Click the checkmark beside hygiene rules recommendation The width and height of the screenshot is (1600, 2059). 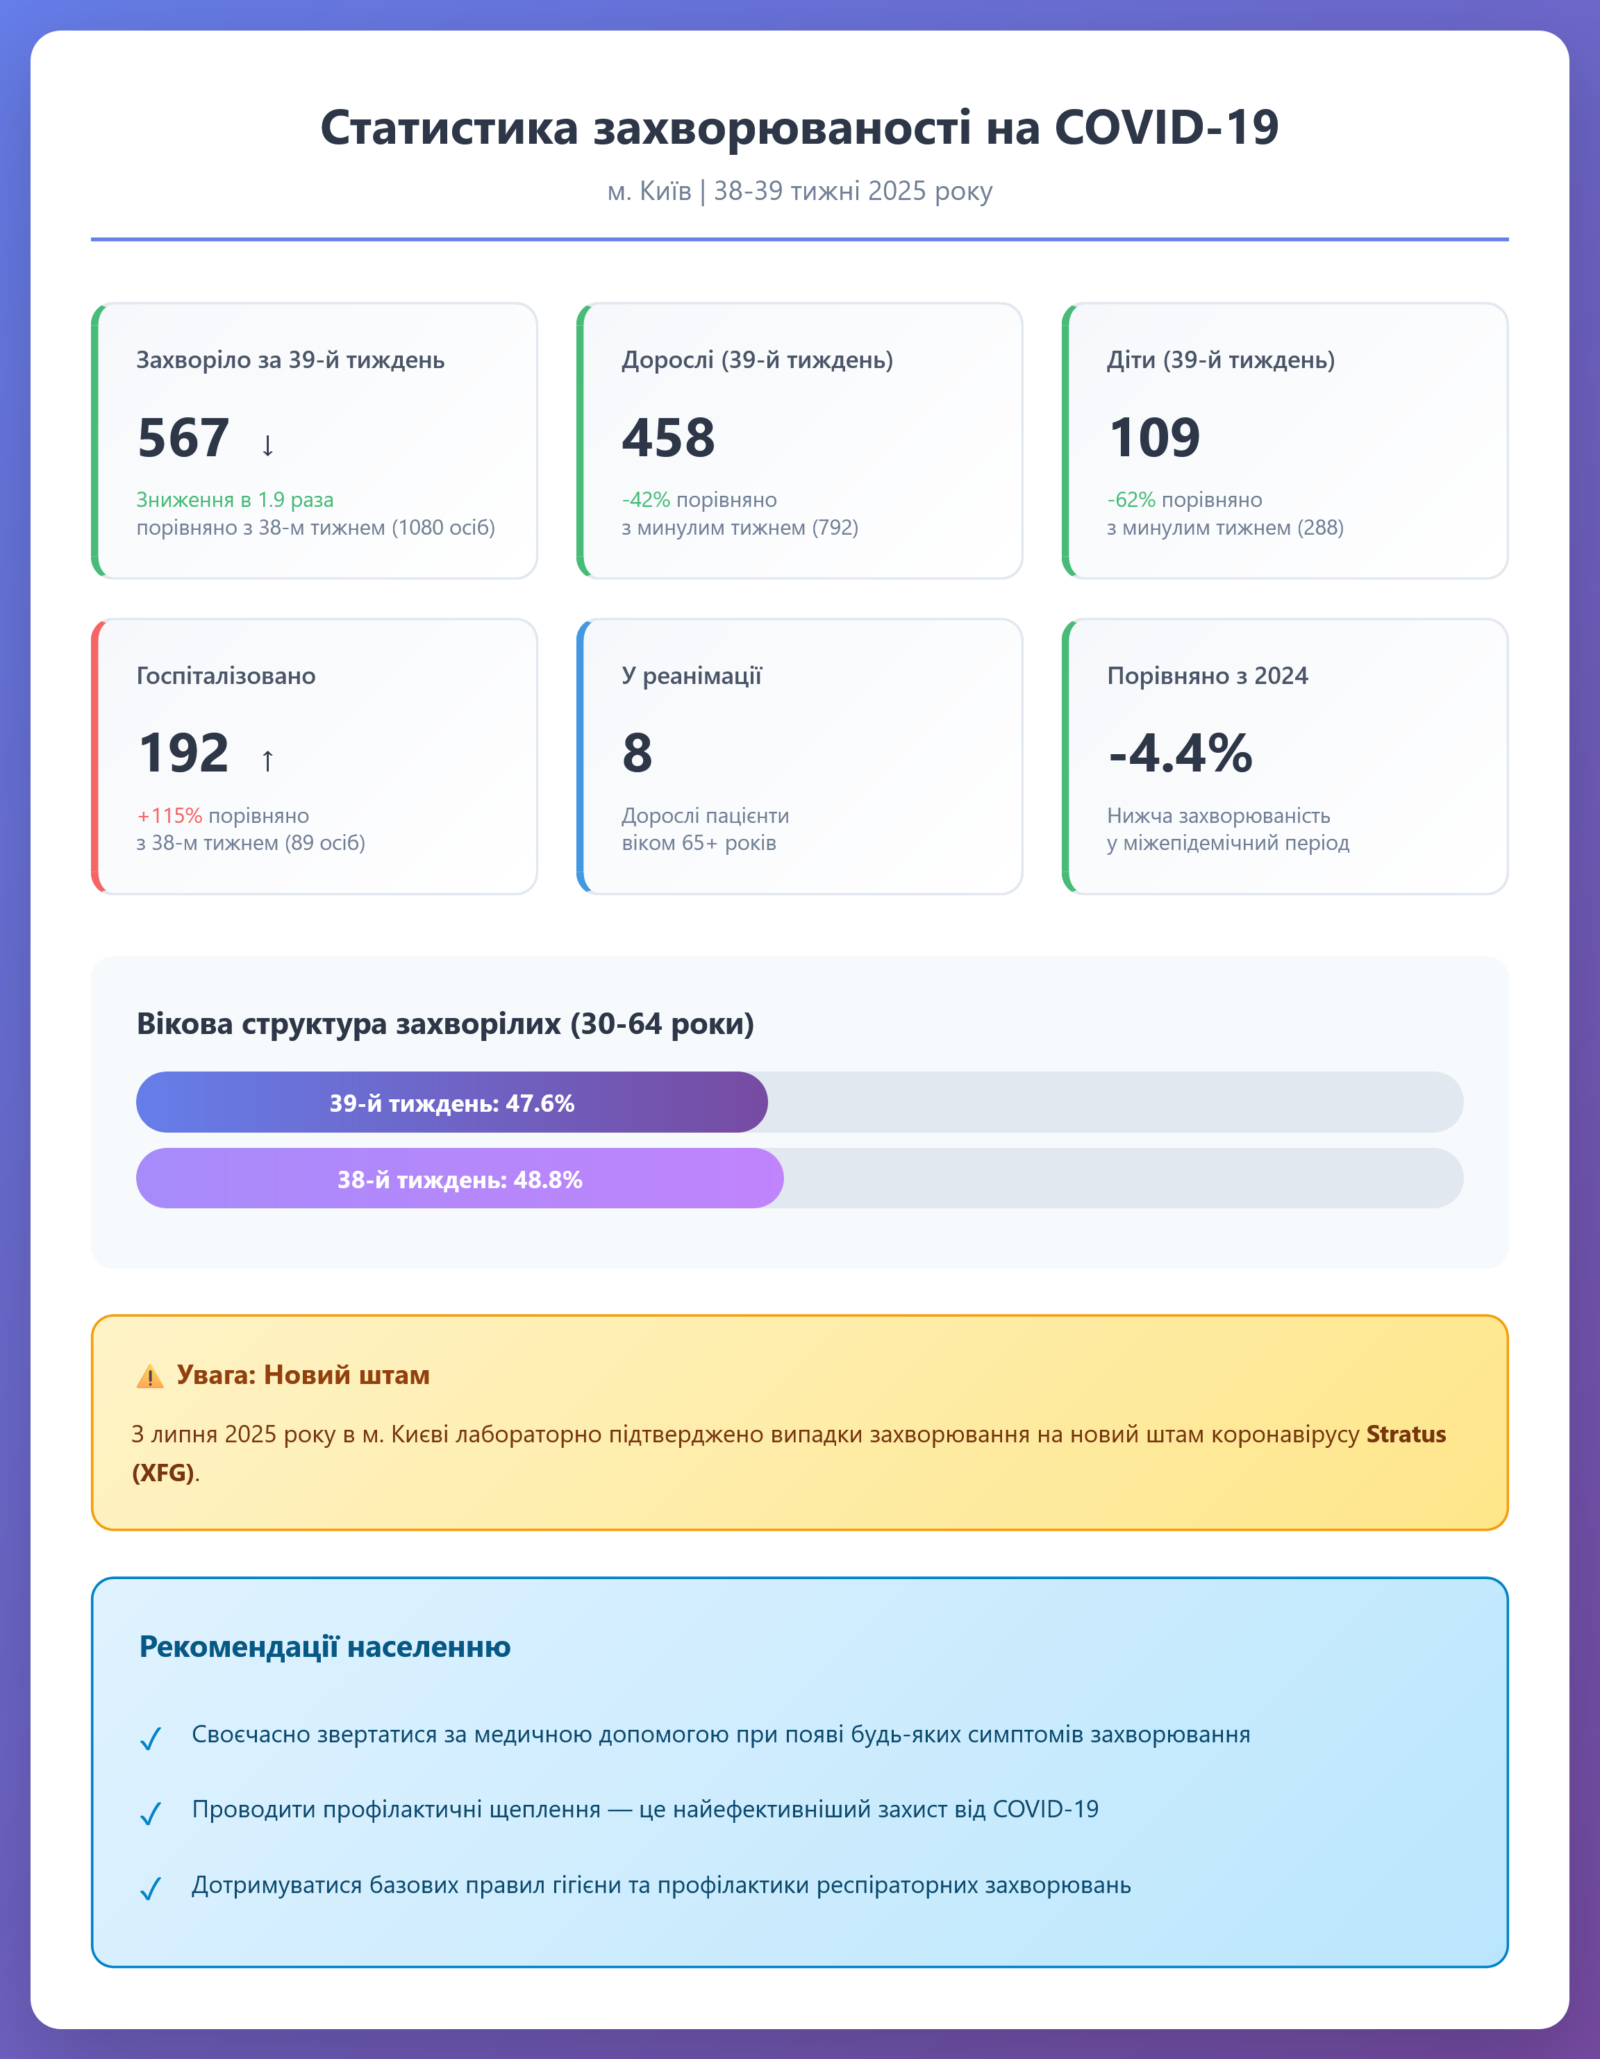[151, 1888]
